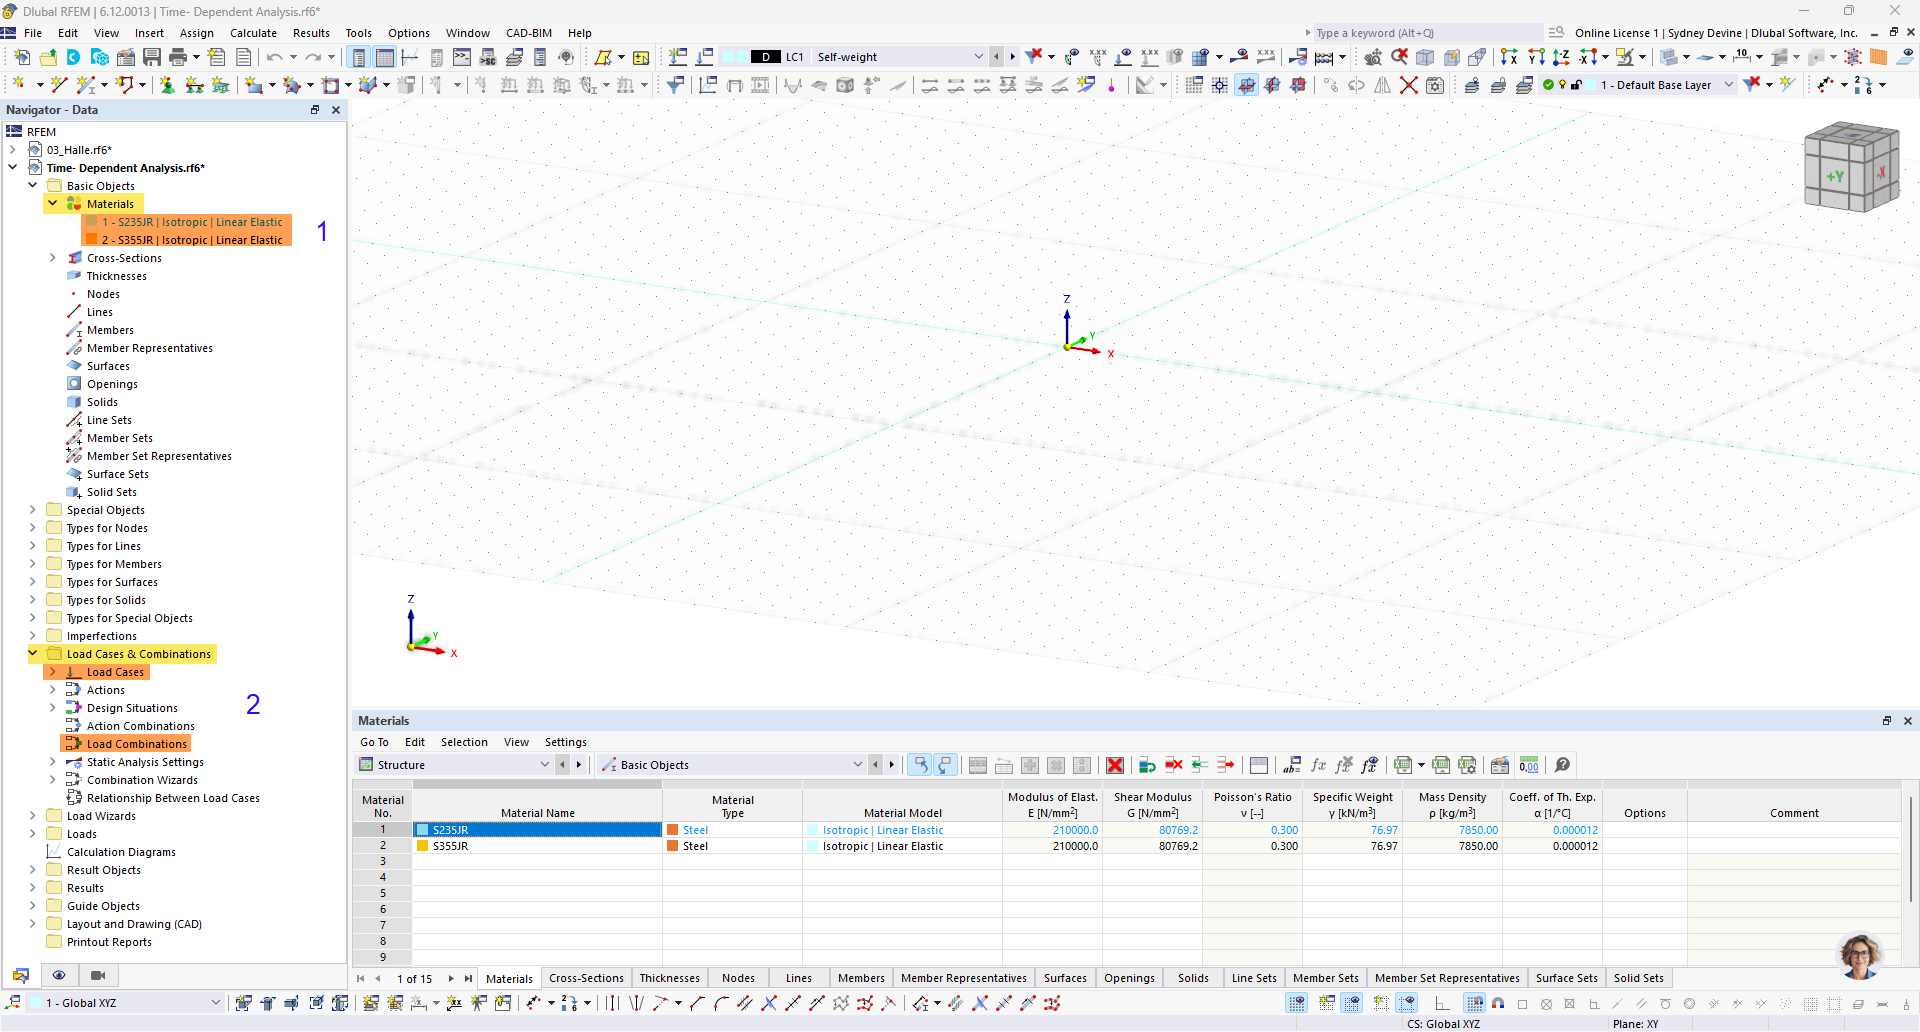The height and width of the screenshot is (1032, 1920).
Task: Click the pan hand icon in the view toolbar
Action: click(x=1373, y=57)
